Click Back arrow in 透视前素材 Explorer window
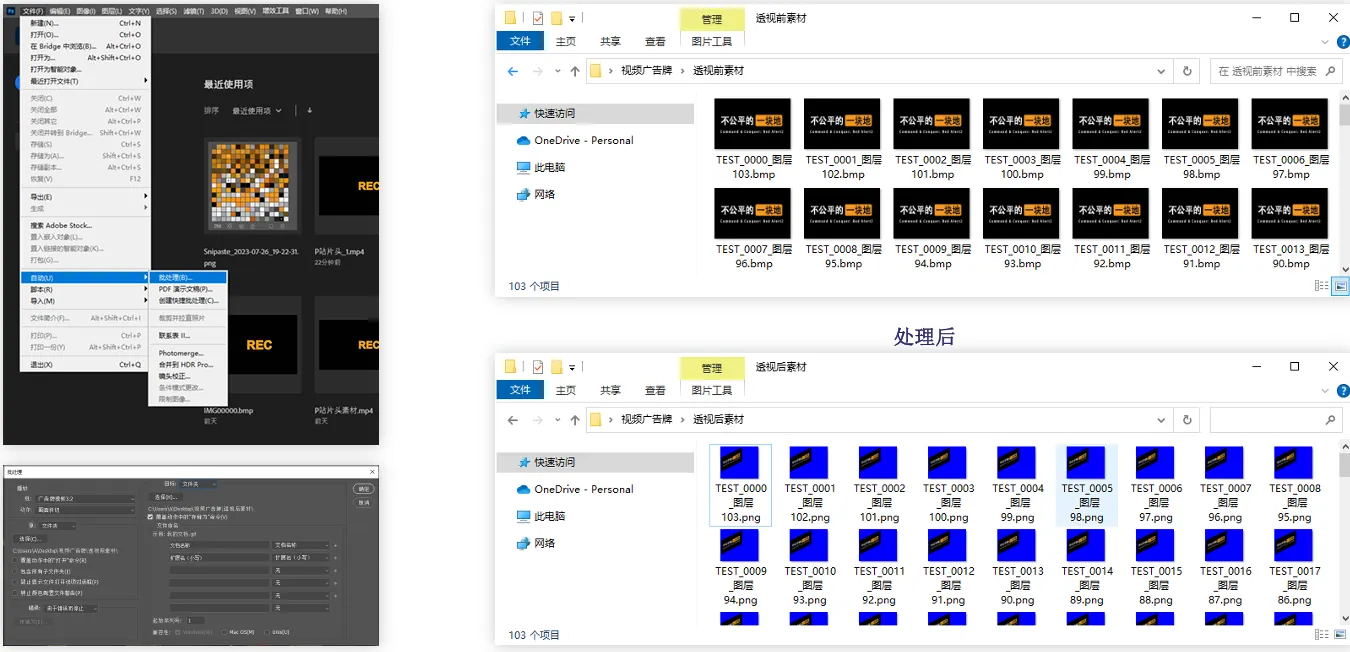This screenshot has width=1350, height=652. point(513,71)
